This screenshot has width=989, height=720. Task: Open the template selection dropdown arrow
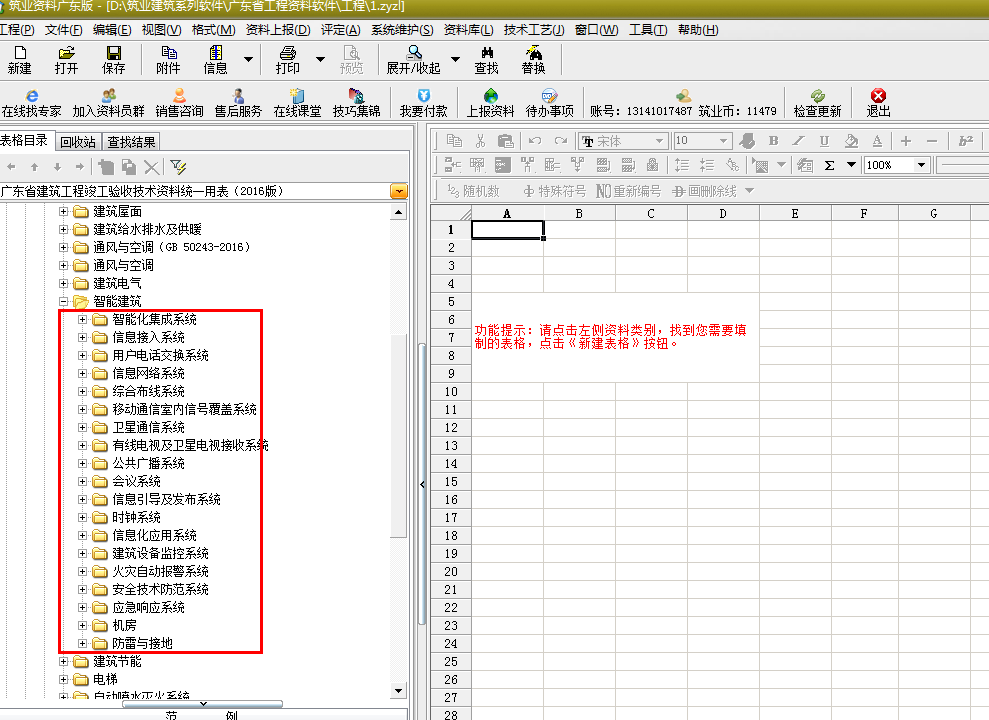pyautogui.click(x=399, y=191)
